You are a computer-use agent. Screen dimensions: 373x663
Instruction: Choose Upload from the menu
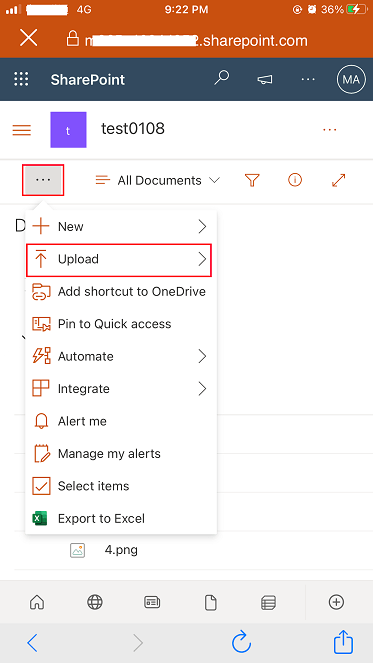coord(119,259)
